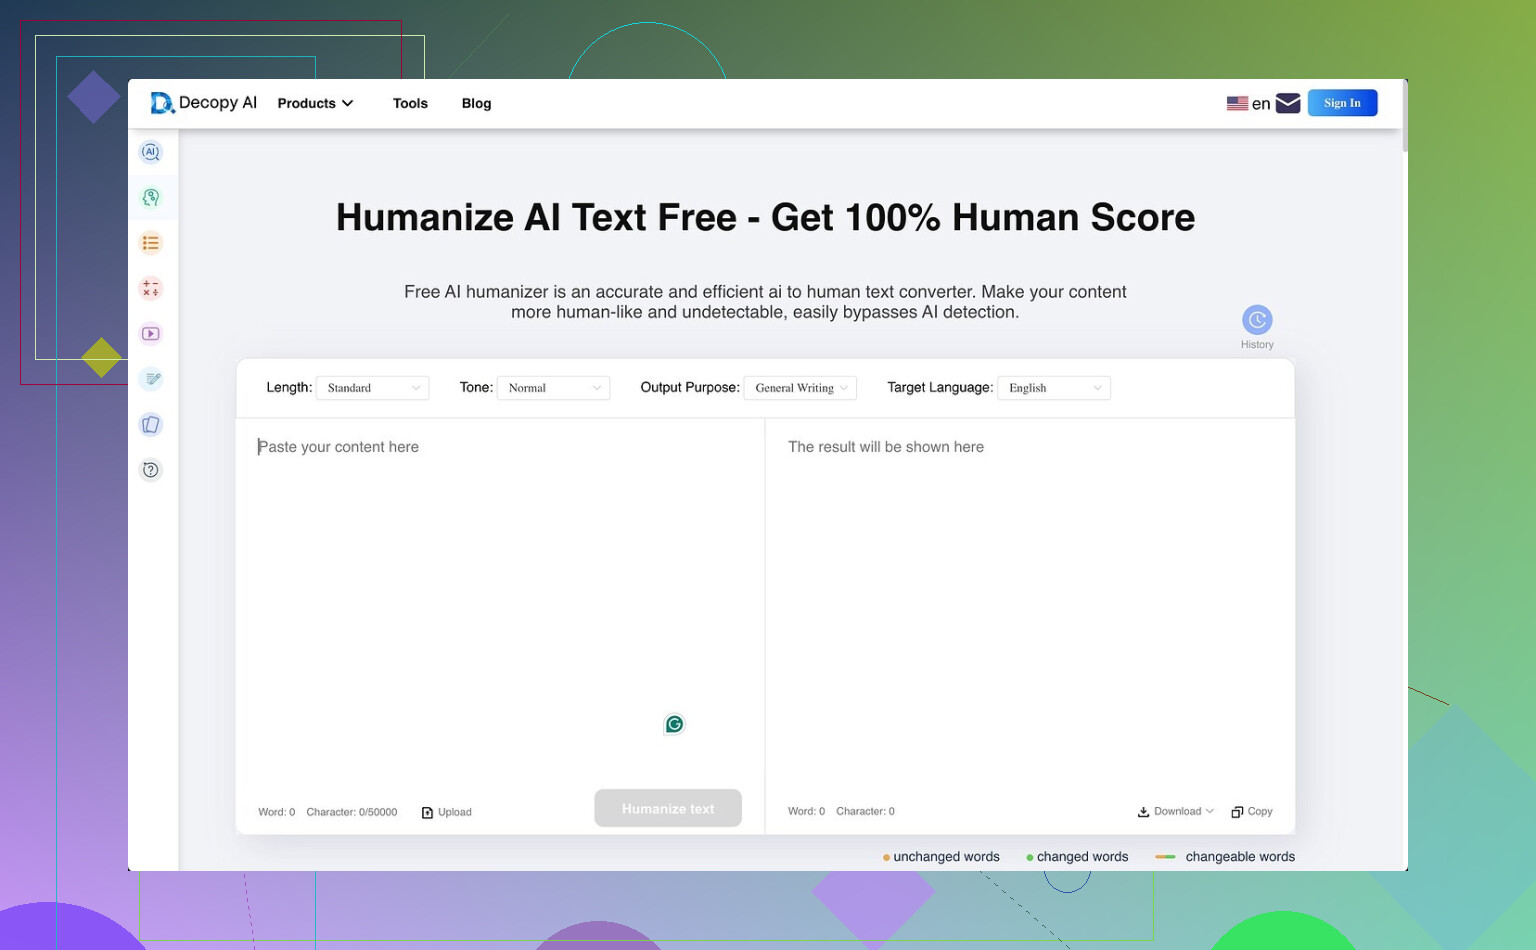1536x950 pixels.
Task: Click the Grammarly icon in input area
Action: pyautogui.click(x=674, y=724)
